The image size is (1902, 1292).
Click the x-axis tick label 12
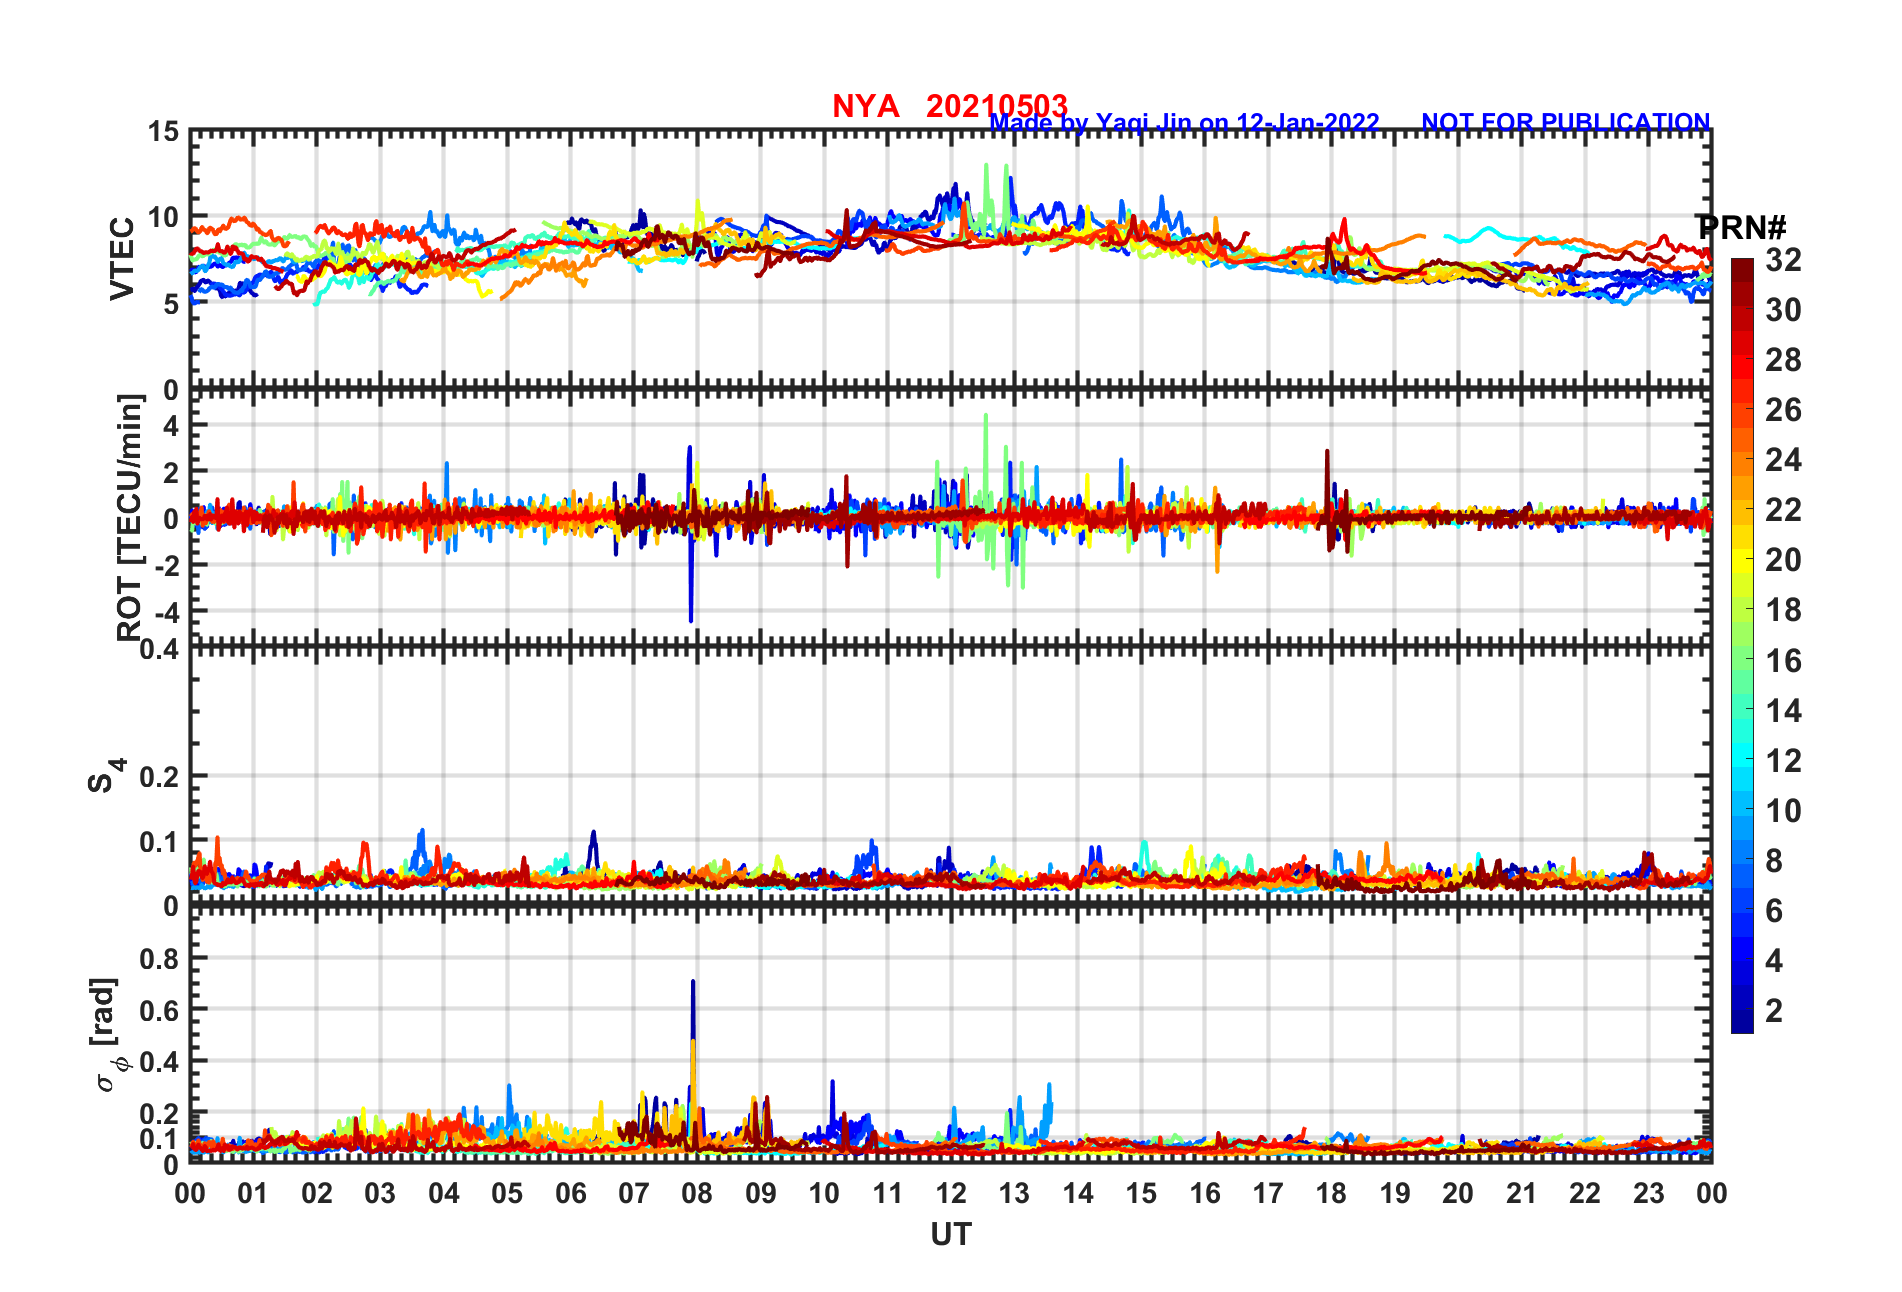click(x=951, y=1193)
